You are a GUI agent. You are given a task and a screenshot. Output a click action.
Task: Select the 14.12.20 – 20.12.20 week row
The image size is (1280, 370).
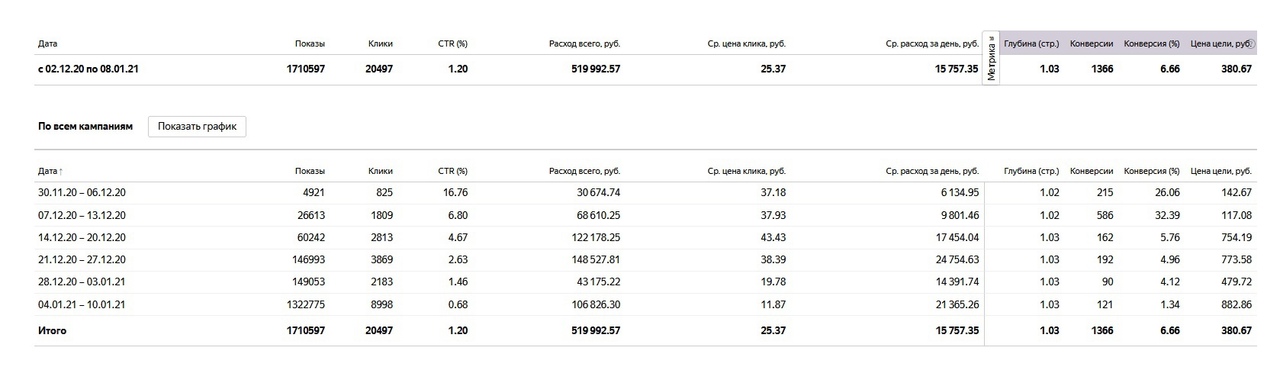point(645,237)
